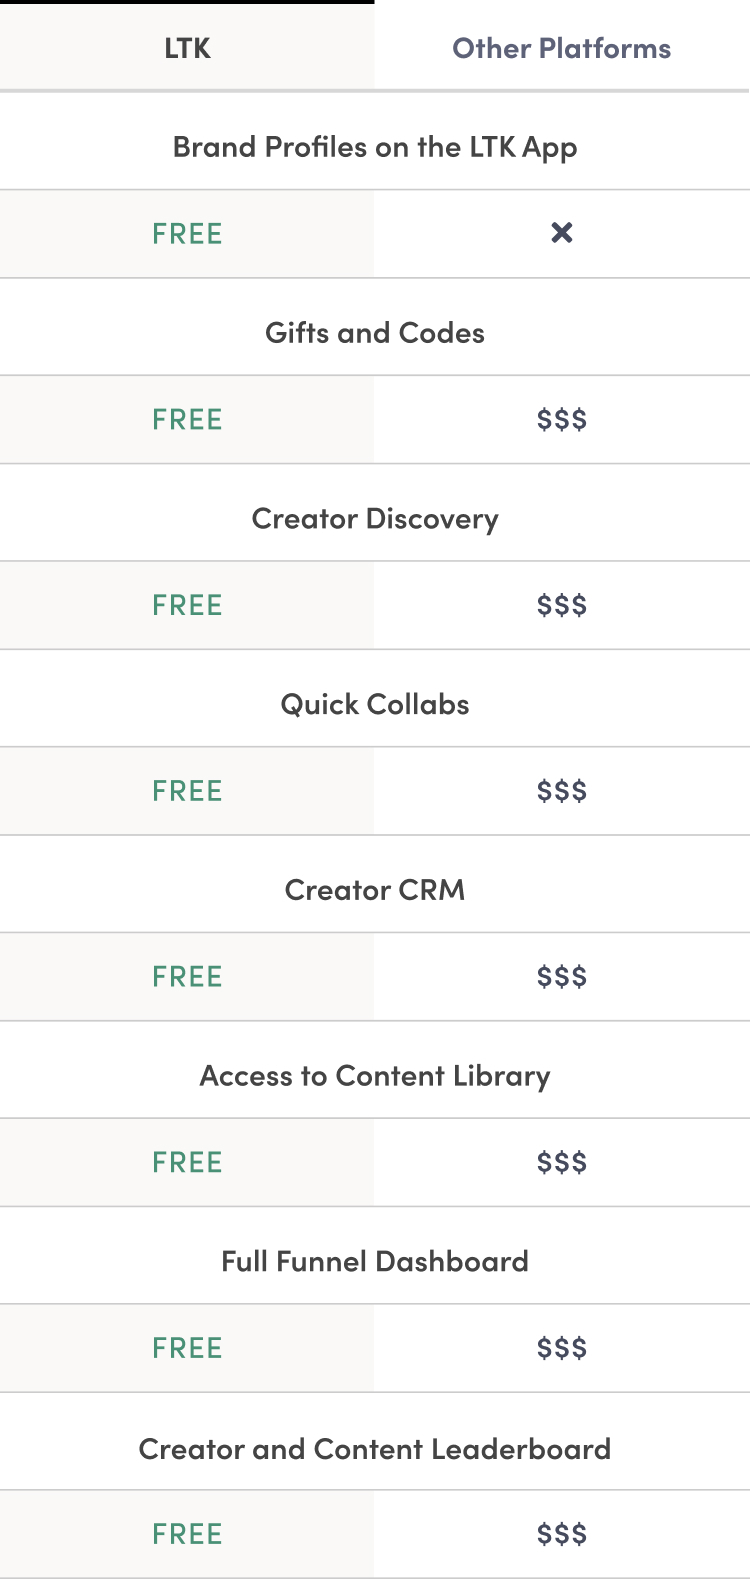750x1579 pixels.
Task: Click the X icon under Other Platforms
Action: click(x=562, y=233)
